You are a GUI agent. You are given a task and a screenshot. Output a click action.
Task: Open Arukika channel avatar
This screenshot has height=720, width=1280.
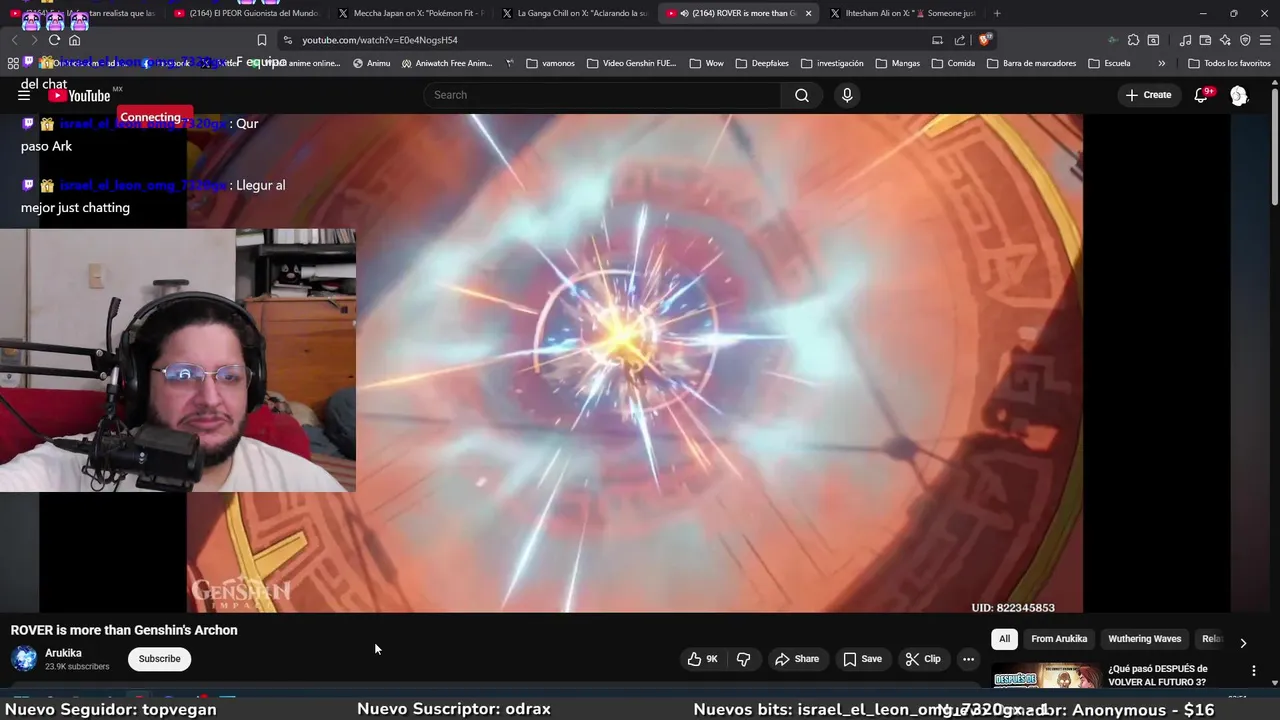tap(24, 658)
